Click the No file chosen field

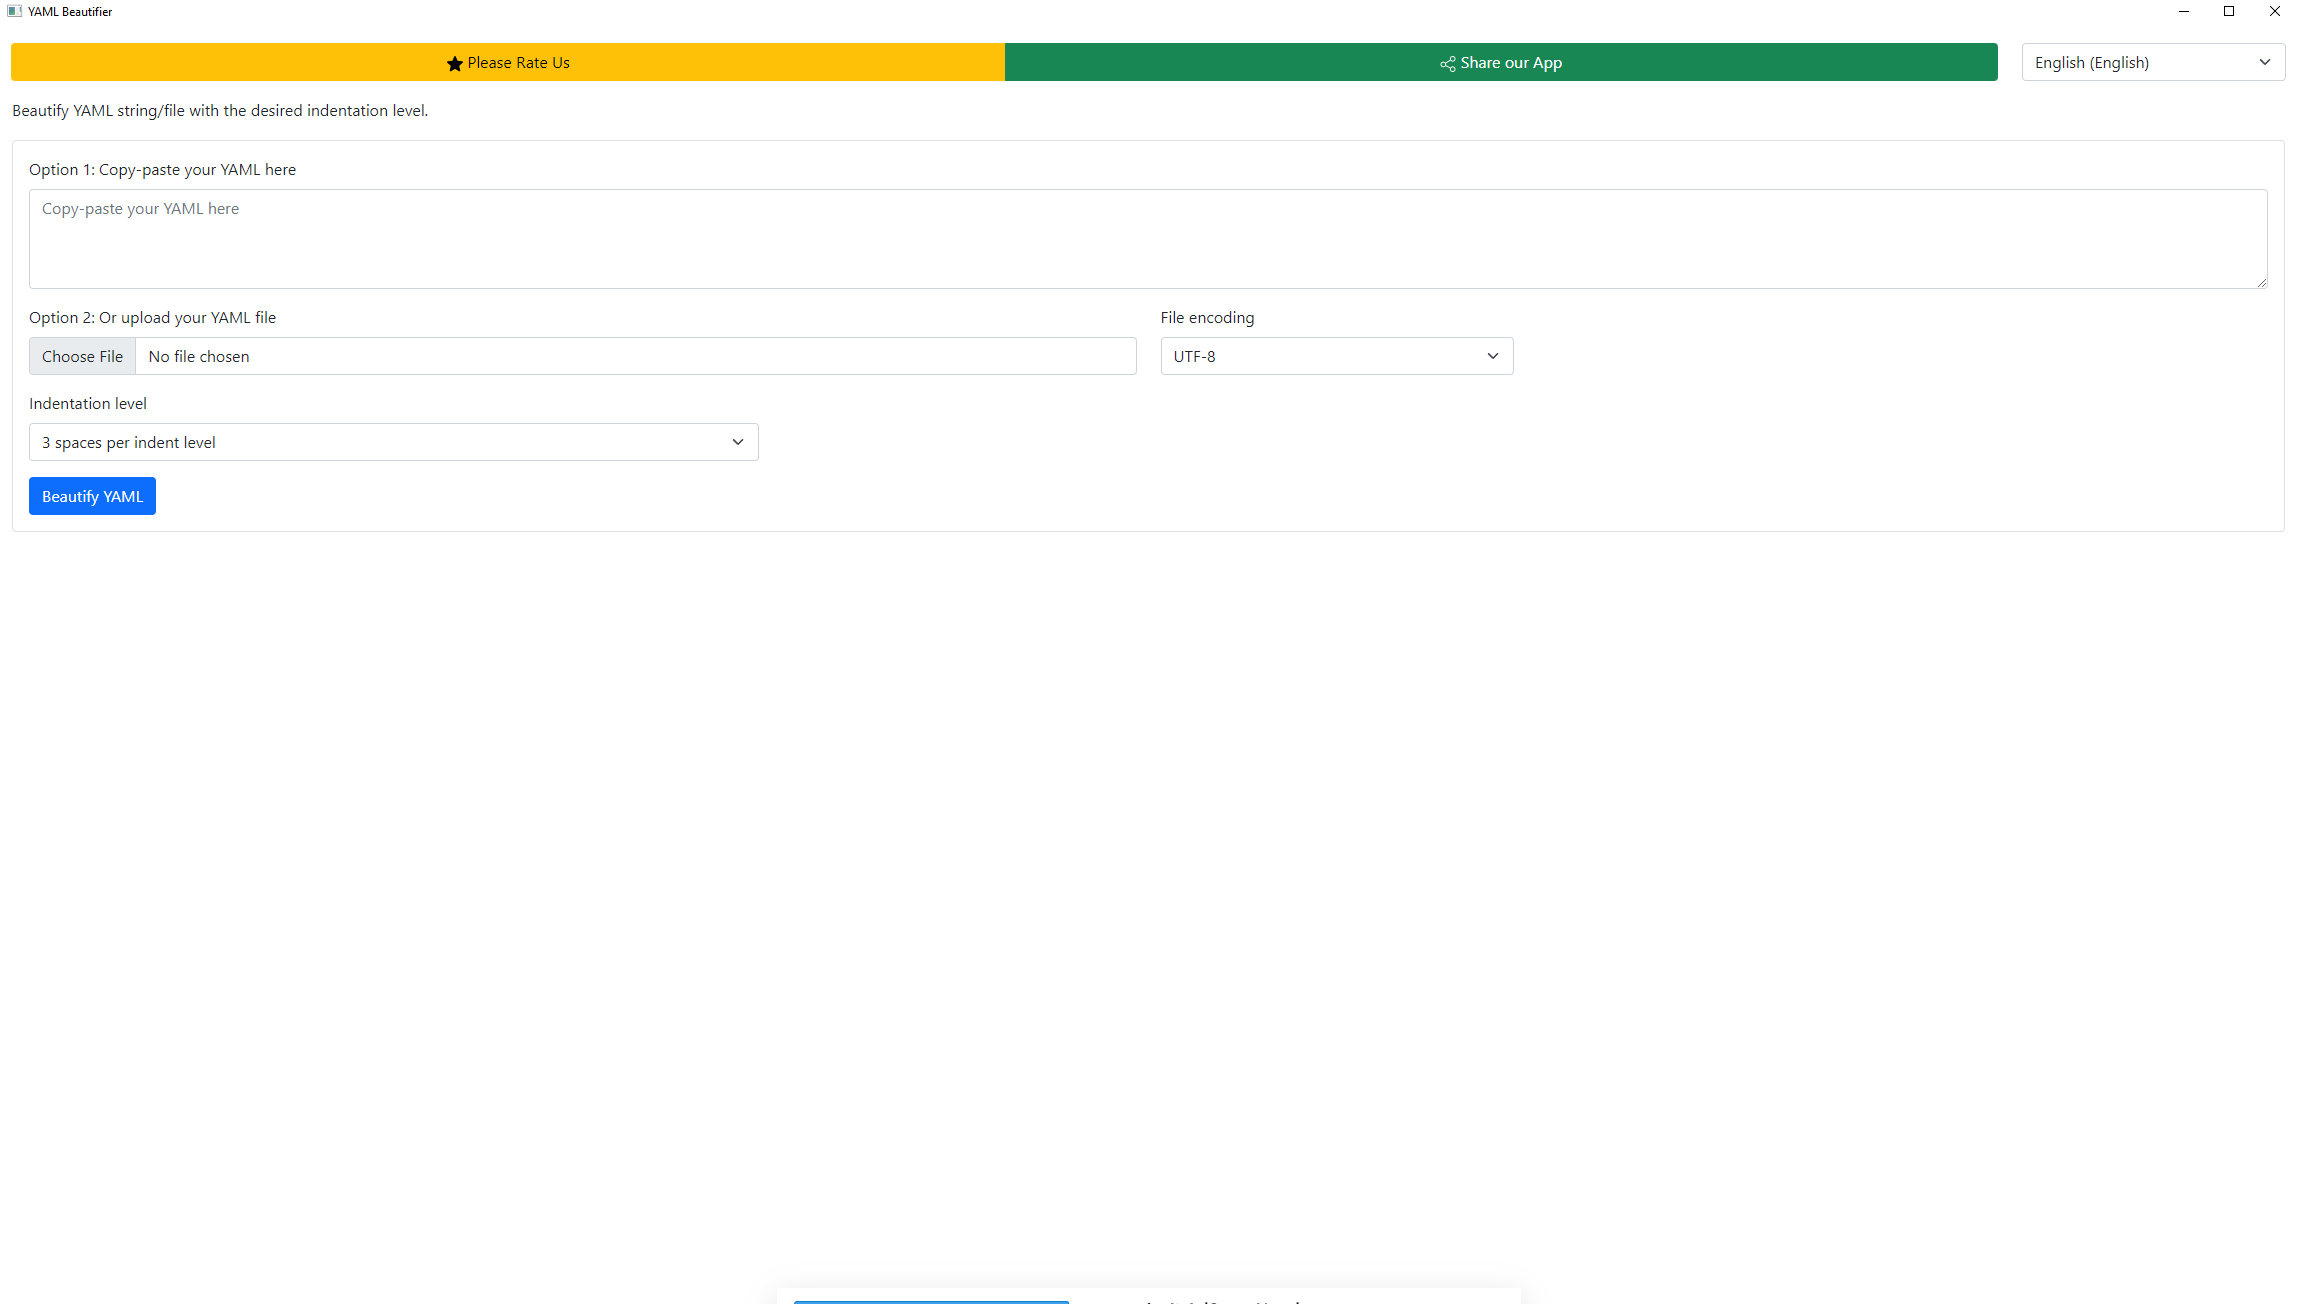(635, 356)
